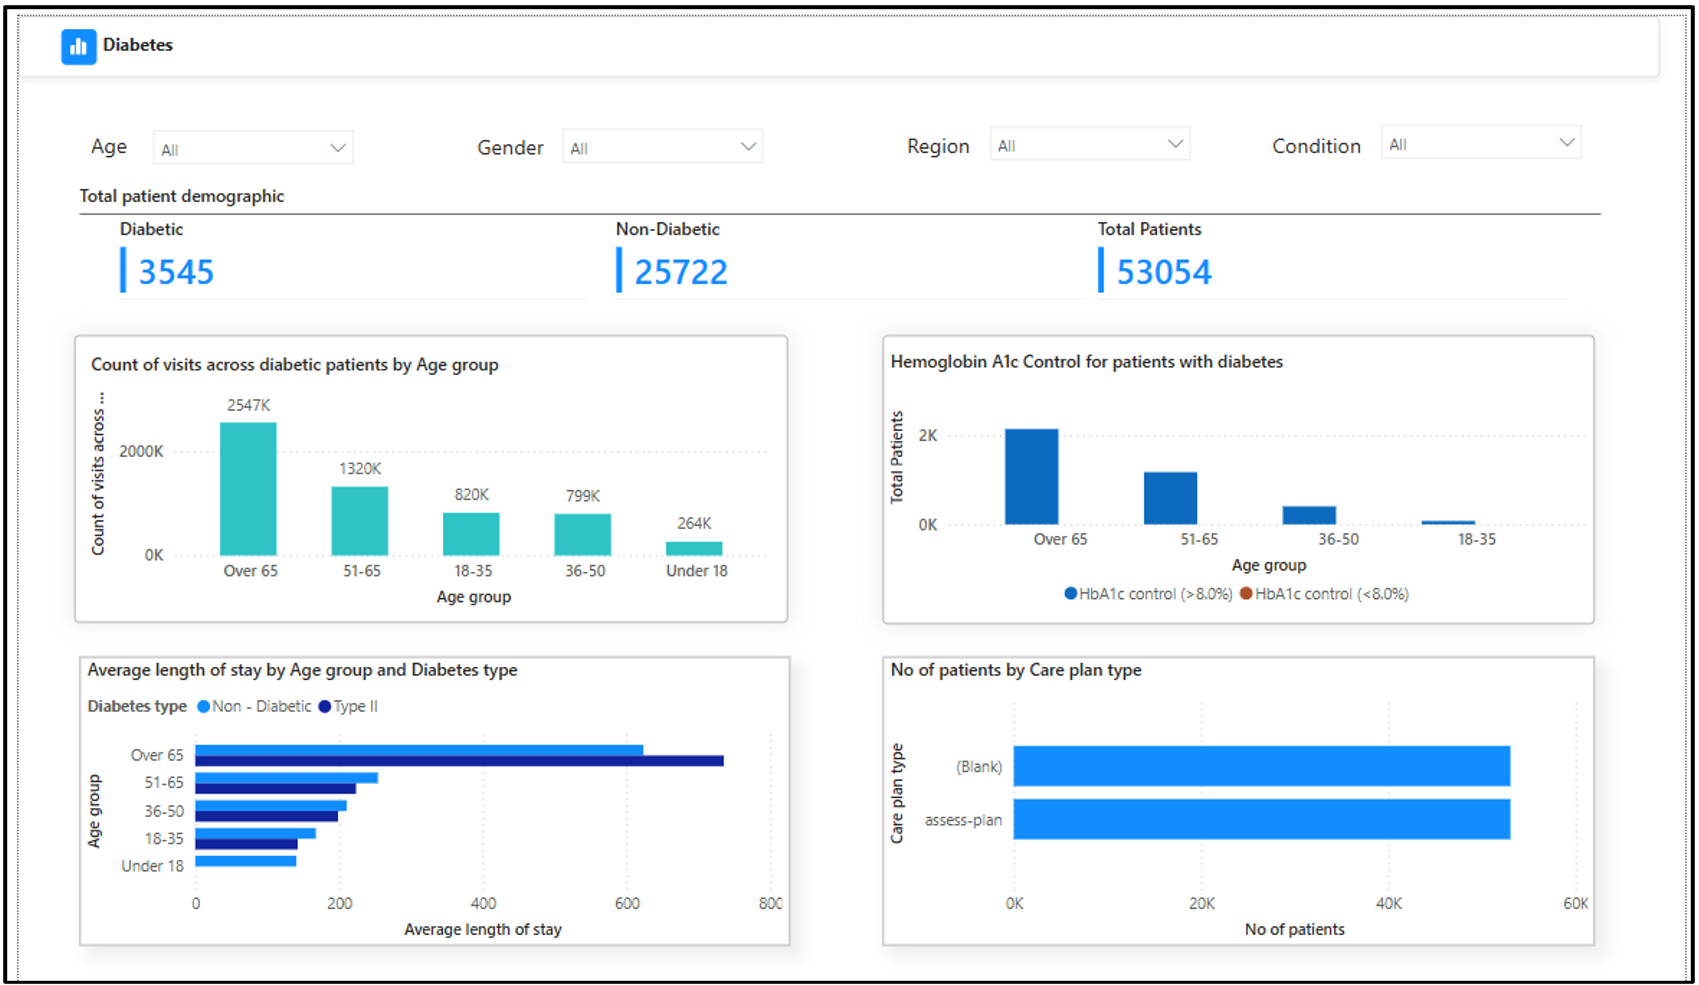
Task: Click the Type II legend marker
Action: (x=325, y=707)
